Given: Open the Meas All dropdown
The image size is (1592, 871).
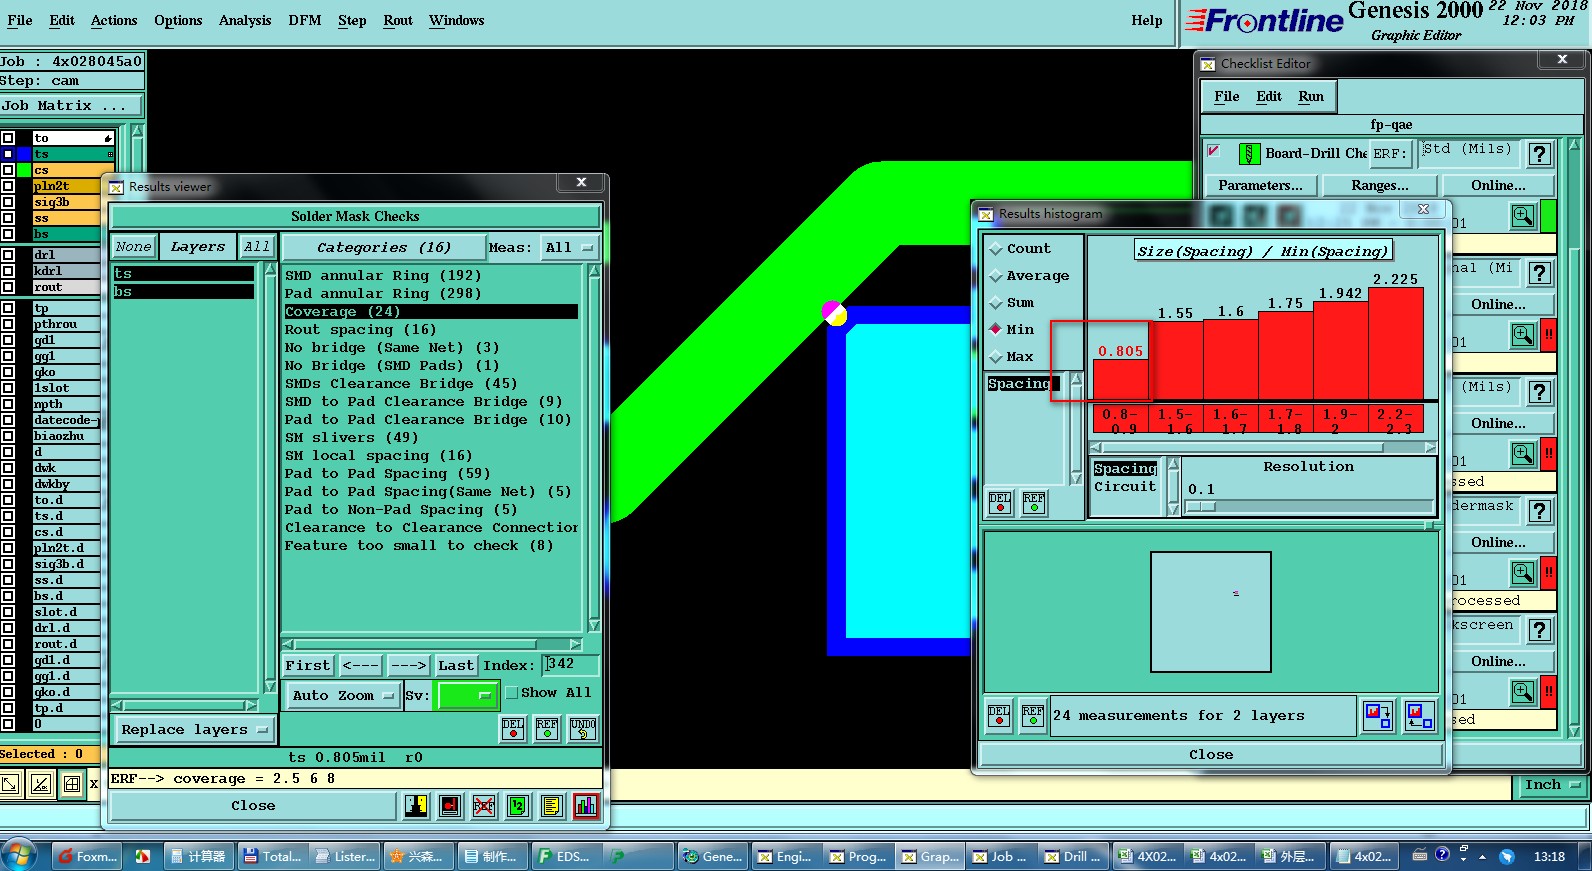Looking at the screenshot, I should coord(568,247).
